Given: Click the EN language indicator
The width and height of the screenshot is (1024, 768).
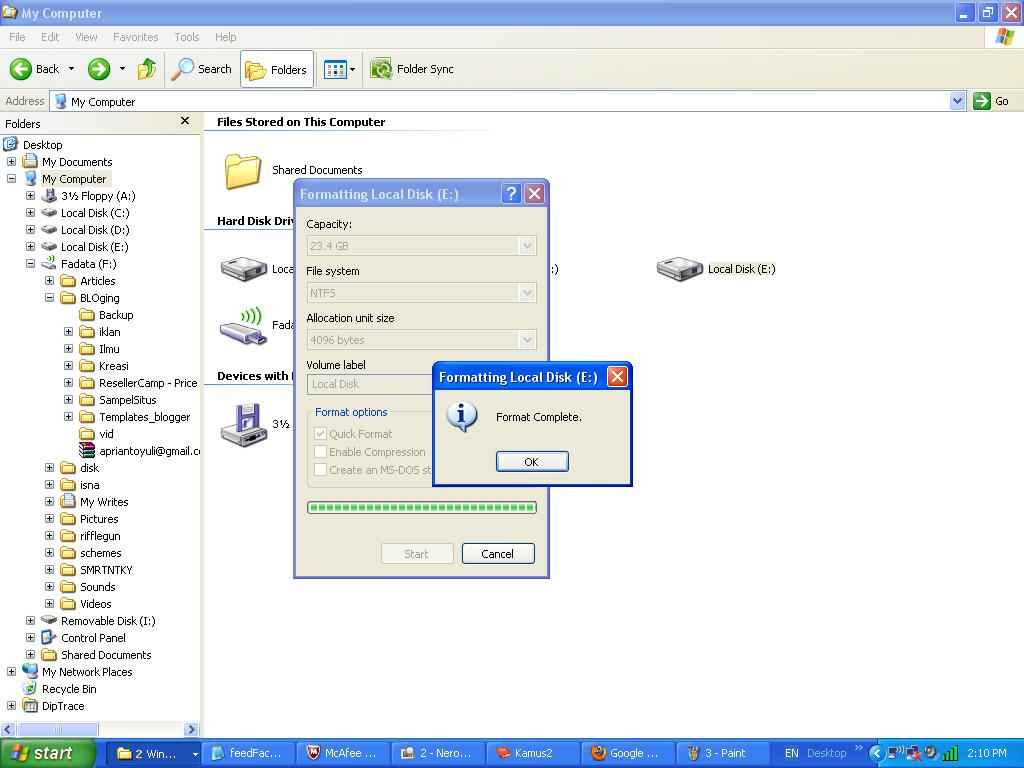Looking at the screenshot, I should [792, 753].
